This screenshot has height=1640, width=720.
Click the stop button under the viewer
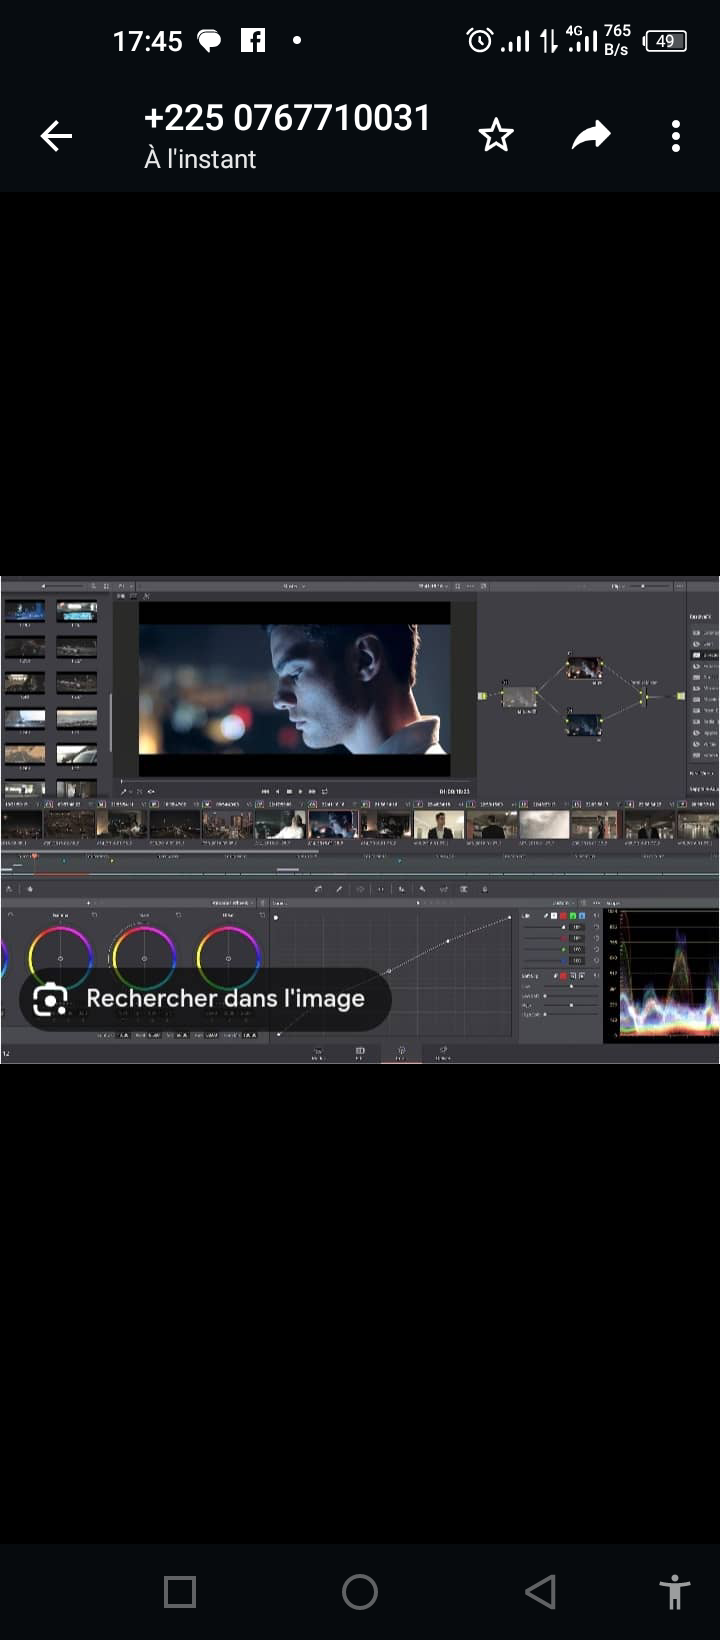[289, 791]
